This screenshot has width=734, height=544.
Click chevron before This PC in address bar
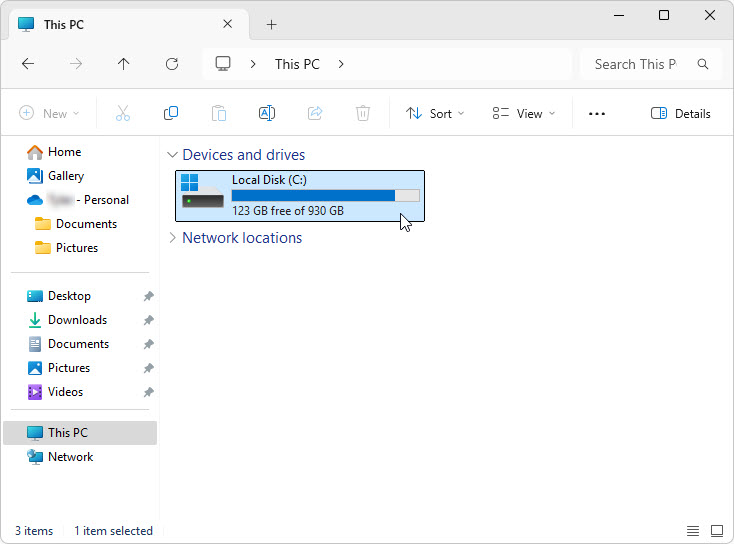coord(253,64)
